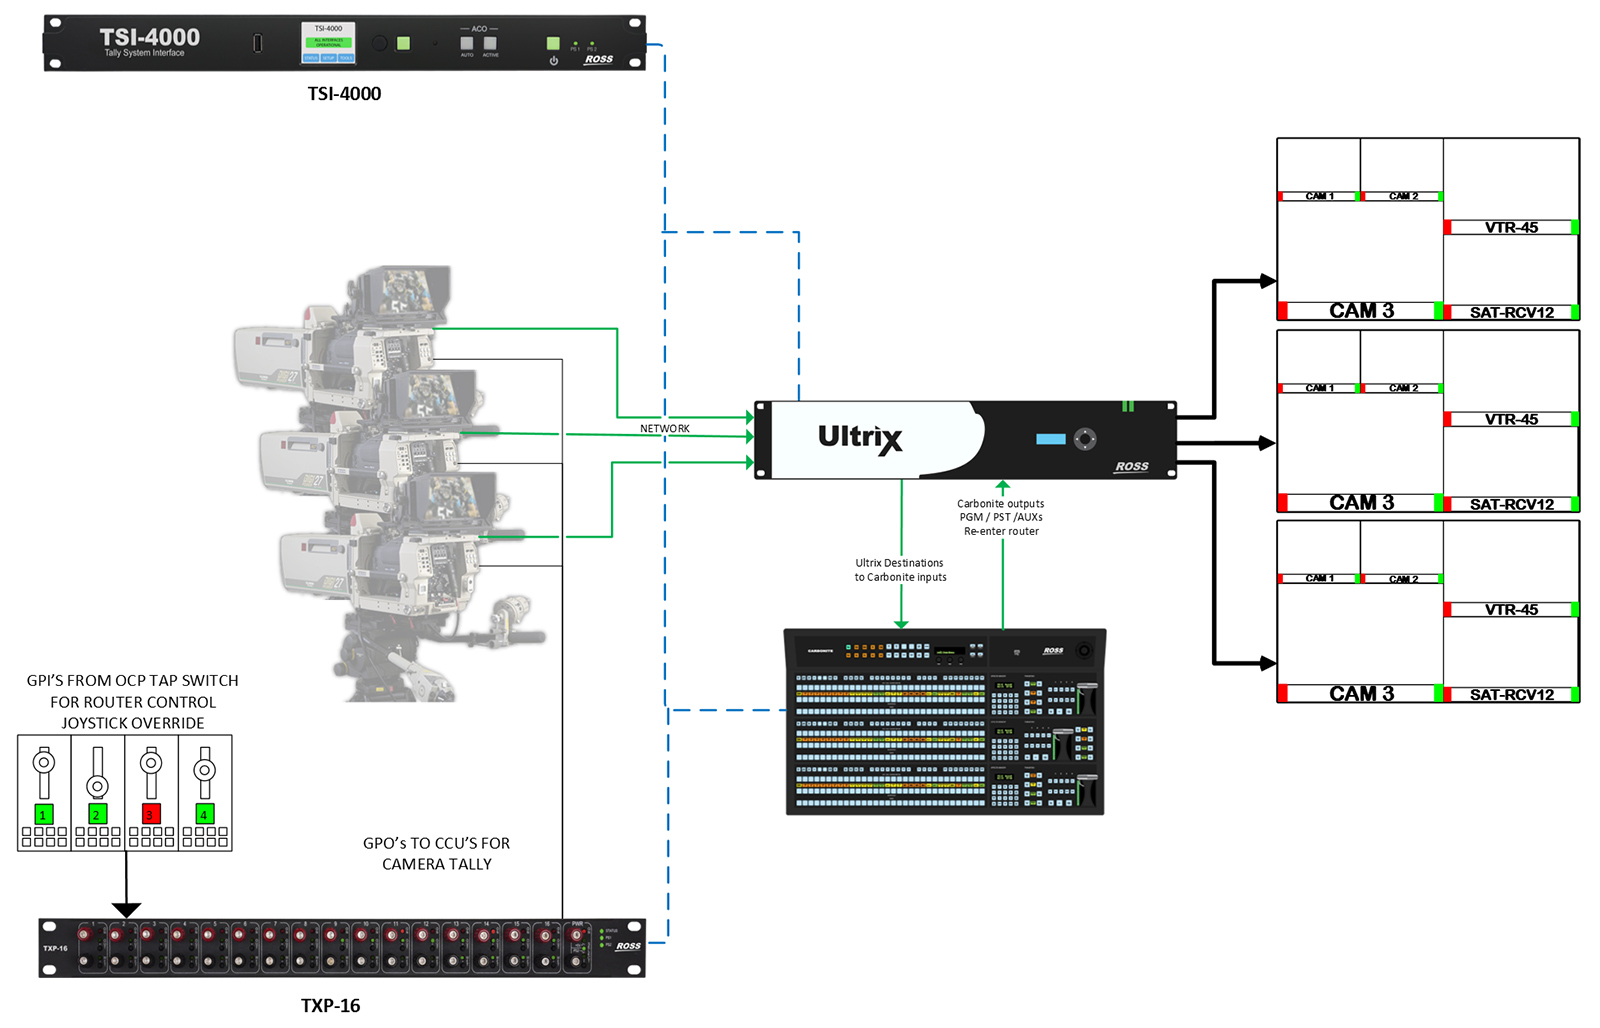Screen dimensions: 1600x1028
Task: Select SAT-RCV12 in the bottom multiviewer
Action: coord(1511,694)
